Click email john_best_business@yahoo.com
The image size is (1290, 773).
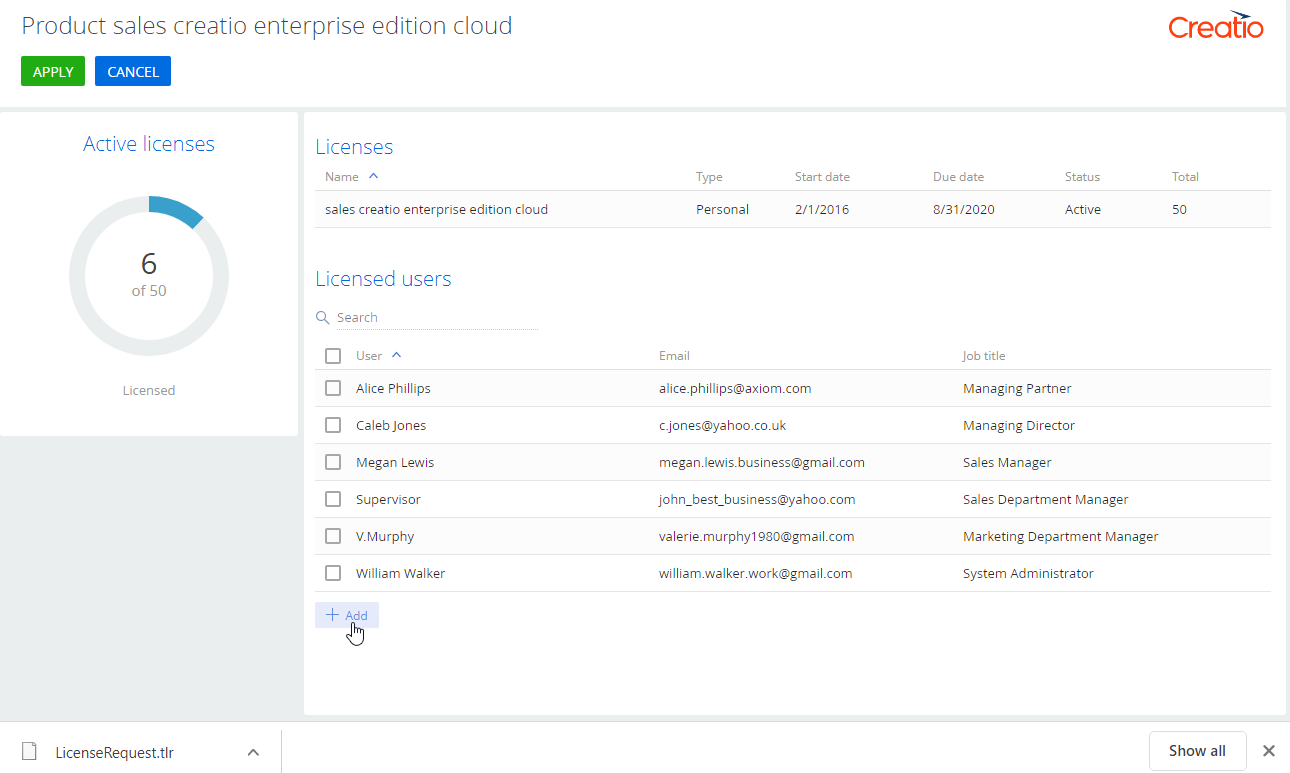757,499
